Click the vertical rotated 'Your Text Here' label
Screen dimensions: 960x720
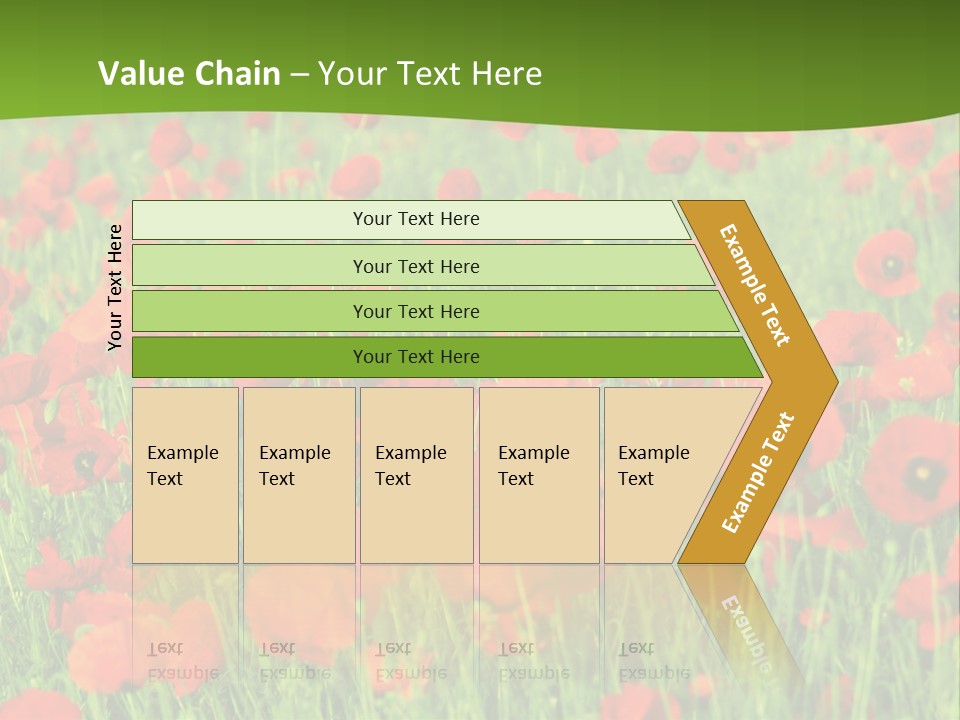[x=115, y=287]
